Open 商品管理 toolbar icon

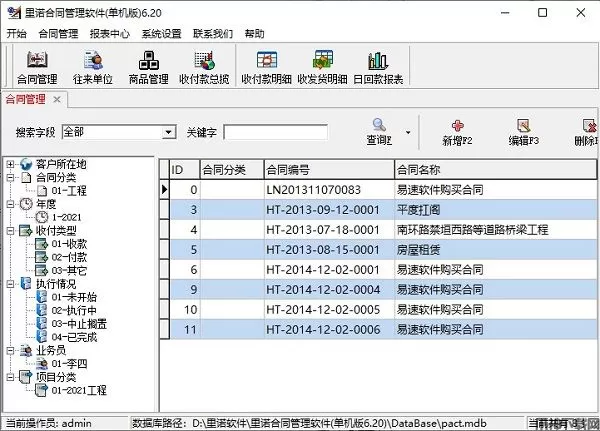[x=148, y=60]
